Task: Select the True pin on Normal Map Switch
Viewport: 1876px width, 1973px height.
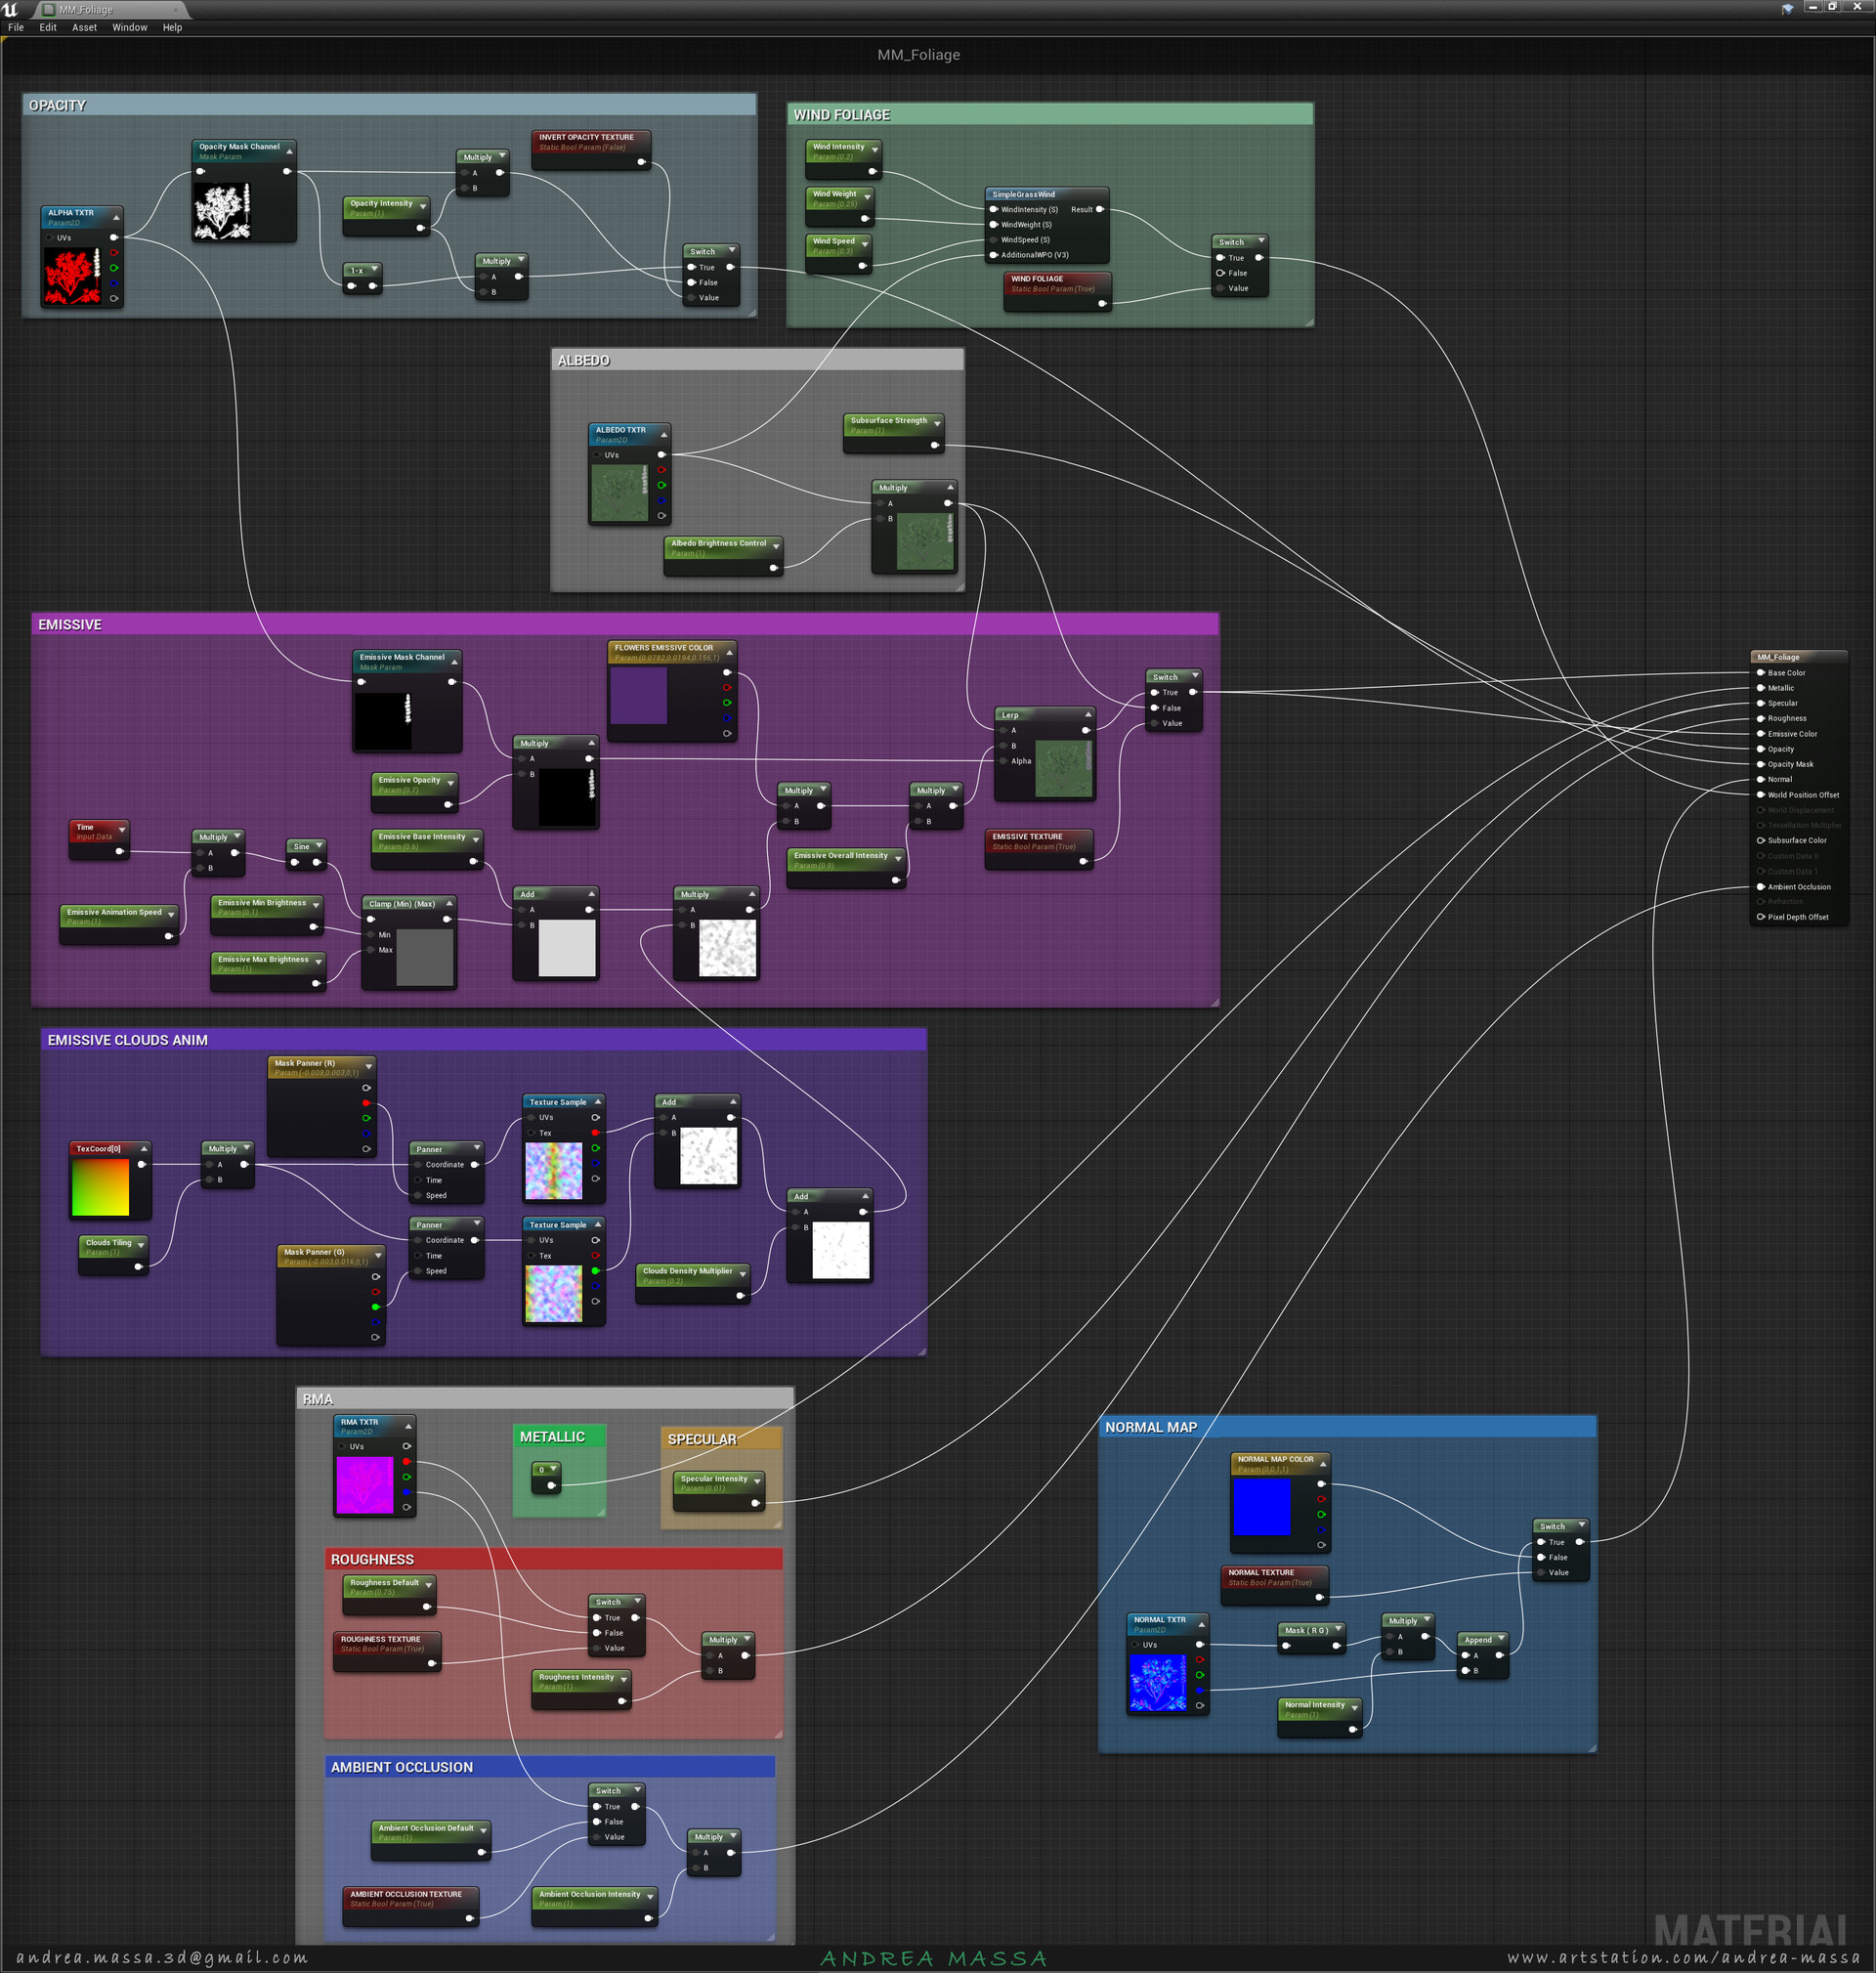Action: click(1541, 1542)
